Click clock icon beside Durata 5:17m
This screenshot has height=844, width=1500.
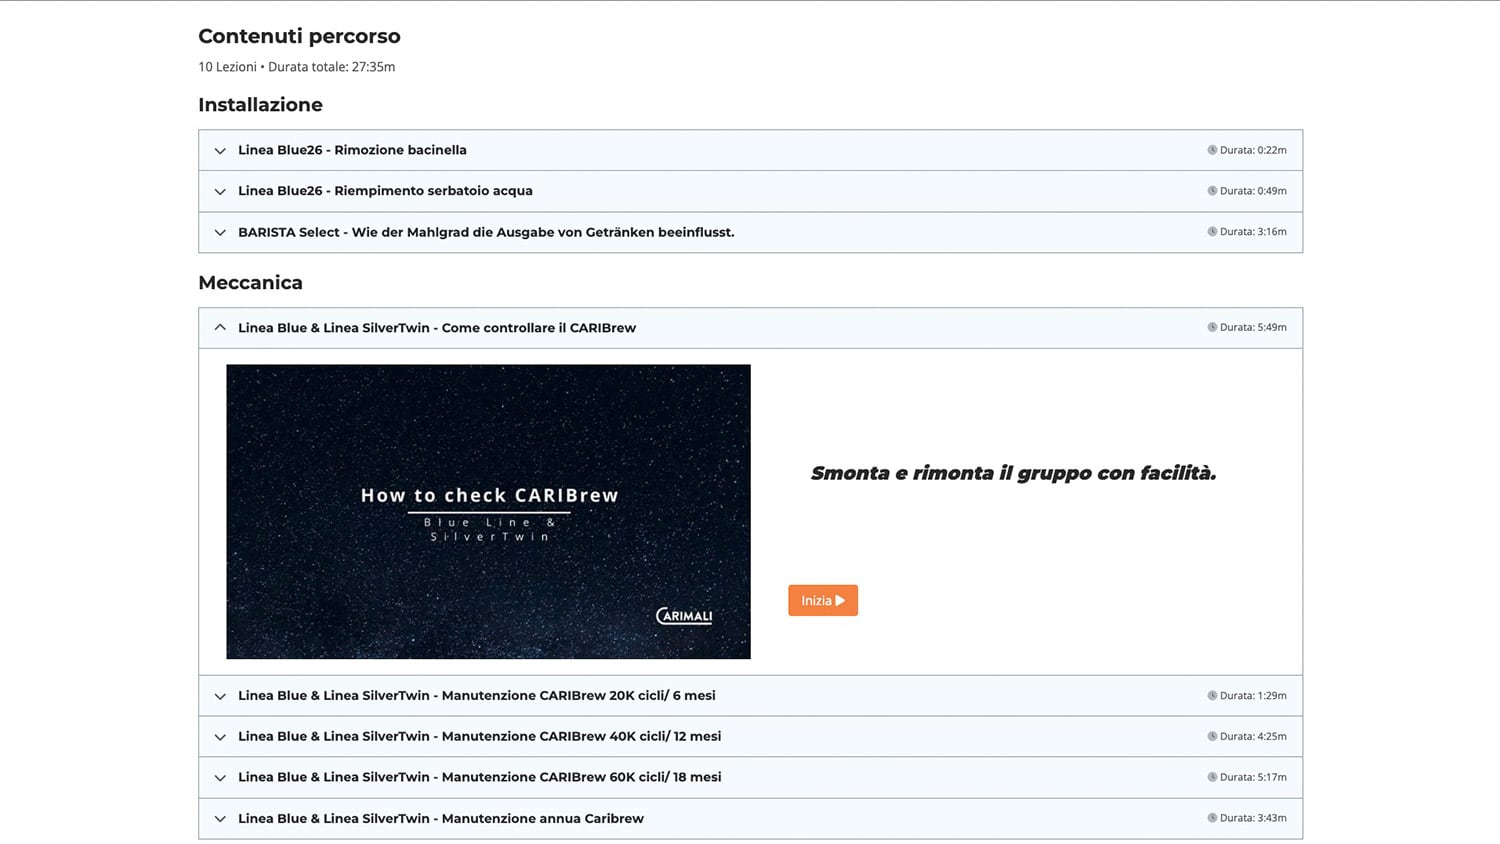(x=1212, y=777)
